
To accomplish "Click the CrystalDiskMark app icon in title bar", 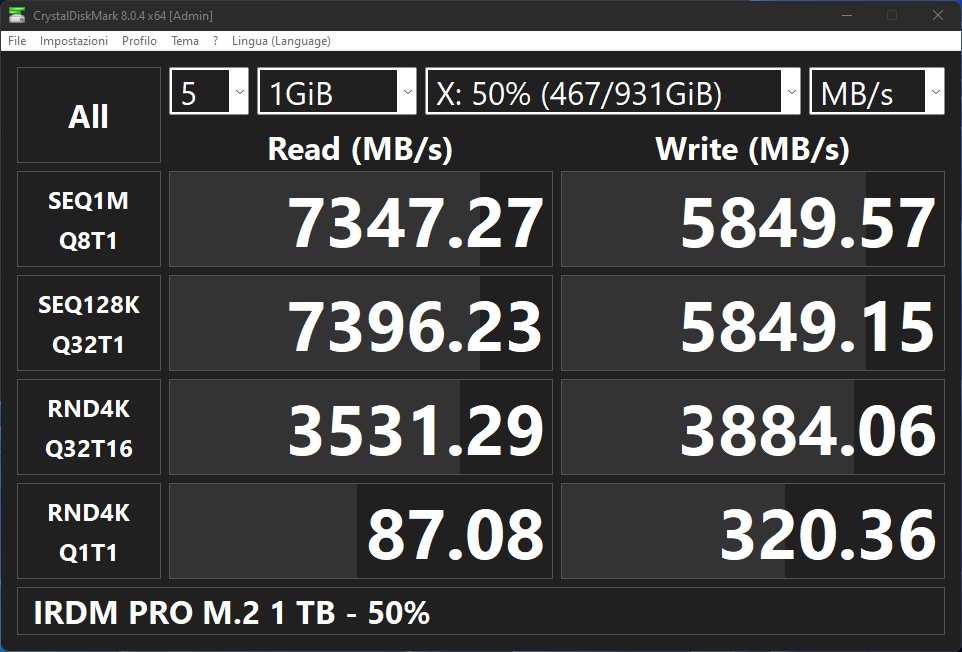I will coord(17,15).
